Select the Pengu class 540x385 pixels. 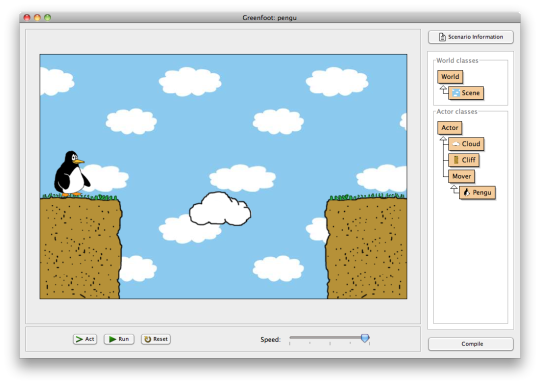pyautogui.click(x=478, y=192)
